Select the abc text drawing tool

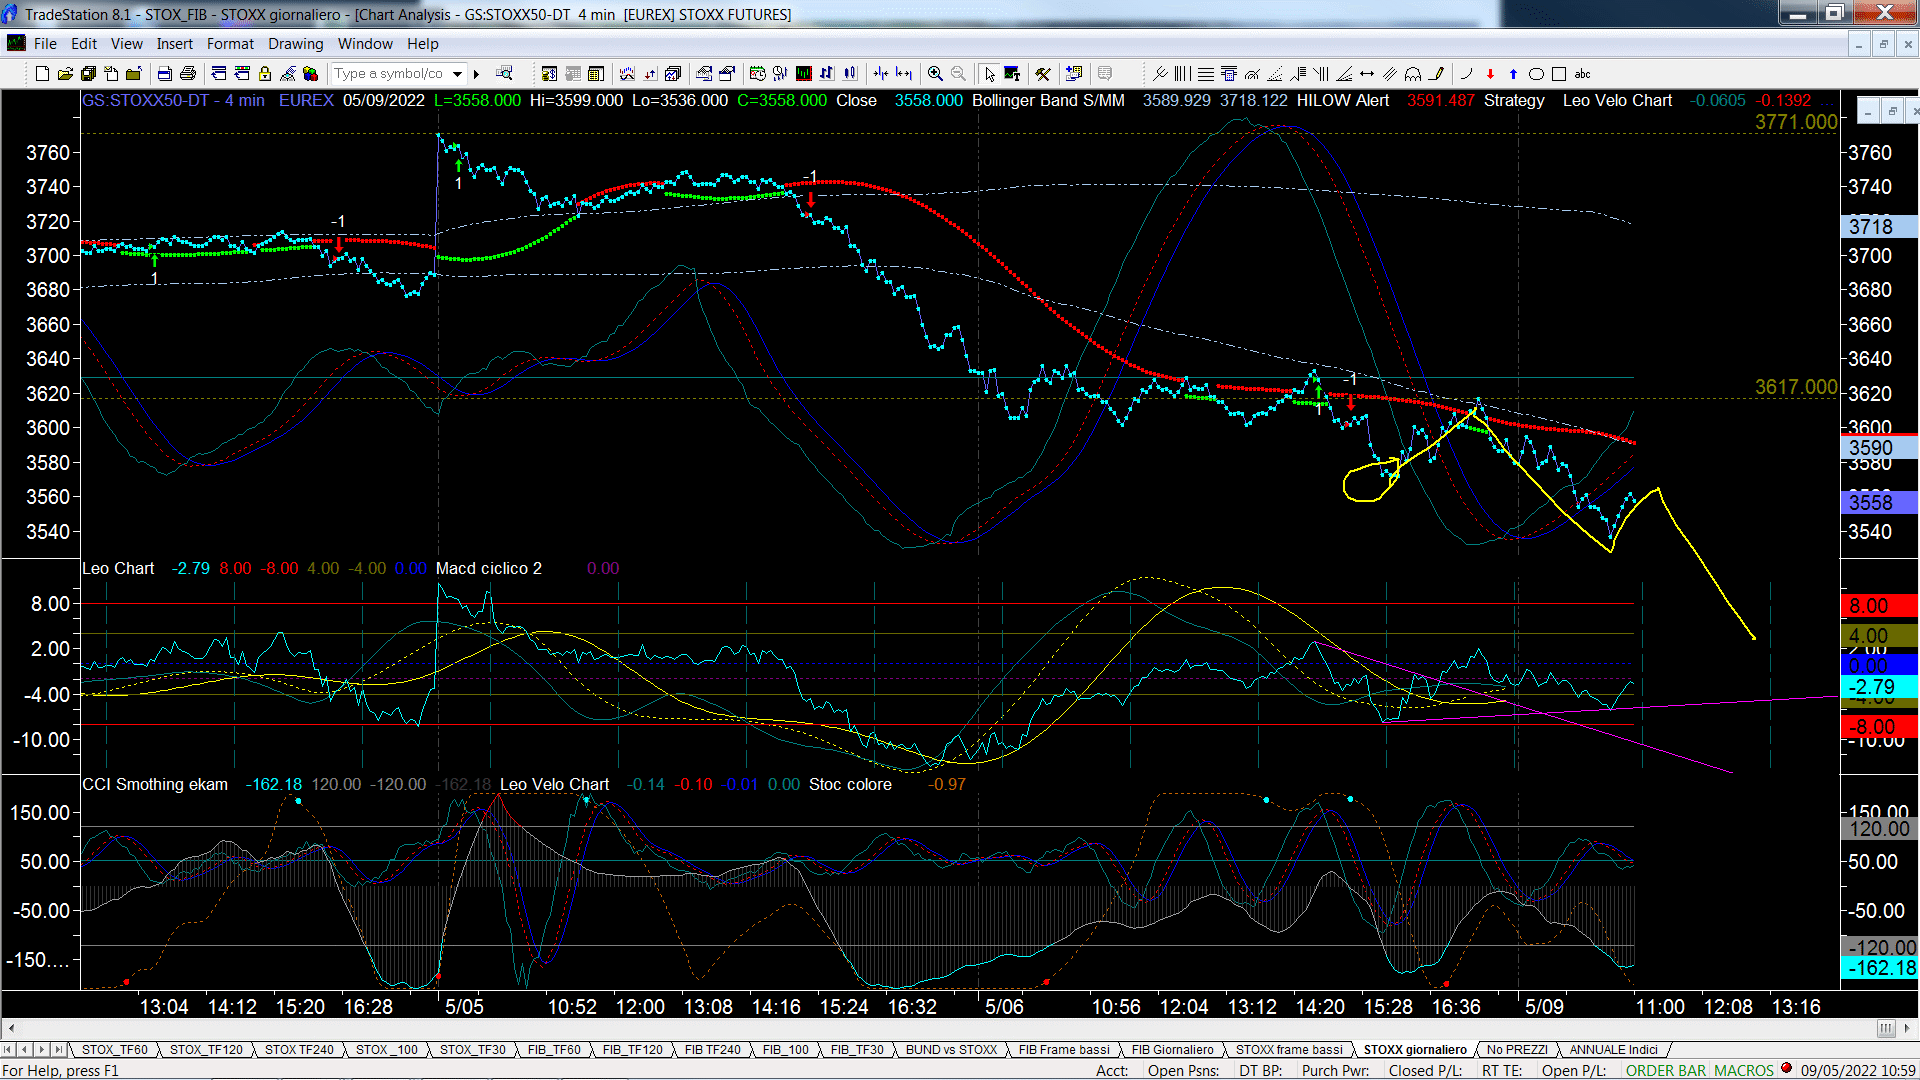tap(1582, 73)
